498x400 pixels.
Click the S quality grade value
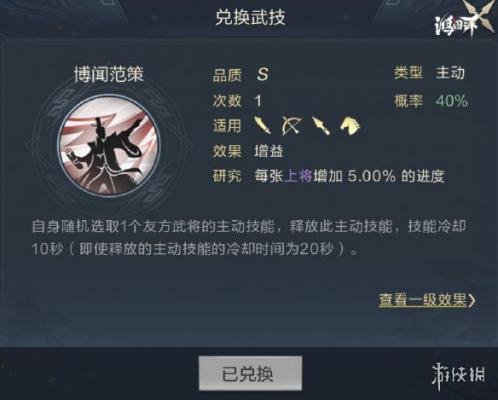point(262,74)
